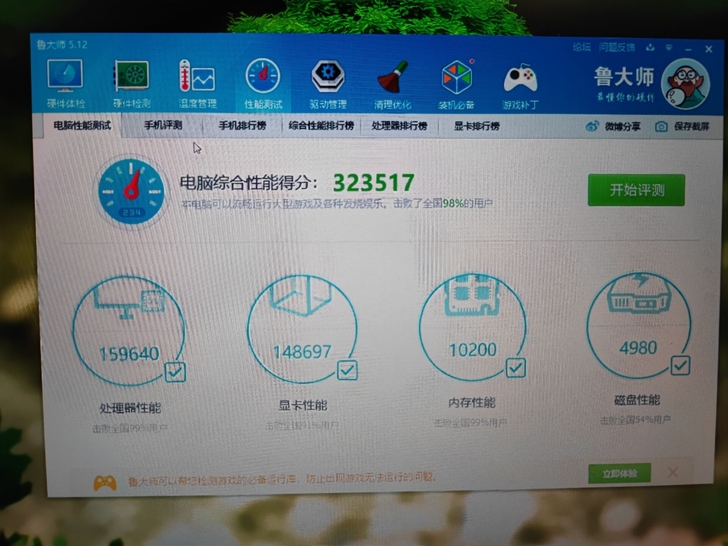This screenshot has width=728, height=546.
Task: Click memory score 10200
Action: click(x=473, y=350)
